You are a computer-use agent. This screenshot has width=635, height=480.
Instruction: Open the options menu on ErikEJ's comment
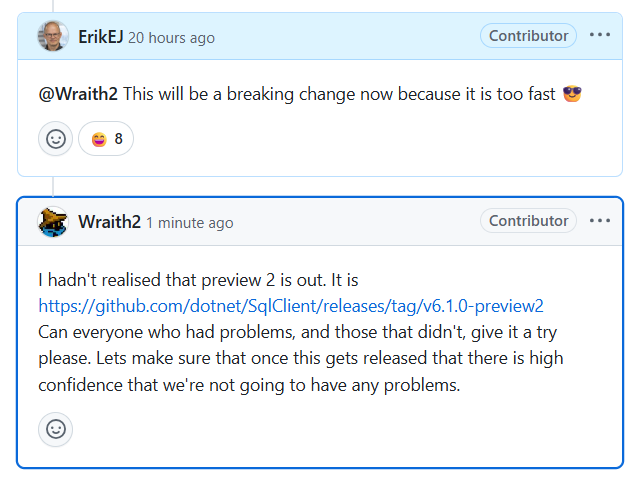point(599,36)
